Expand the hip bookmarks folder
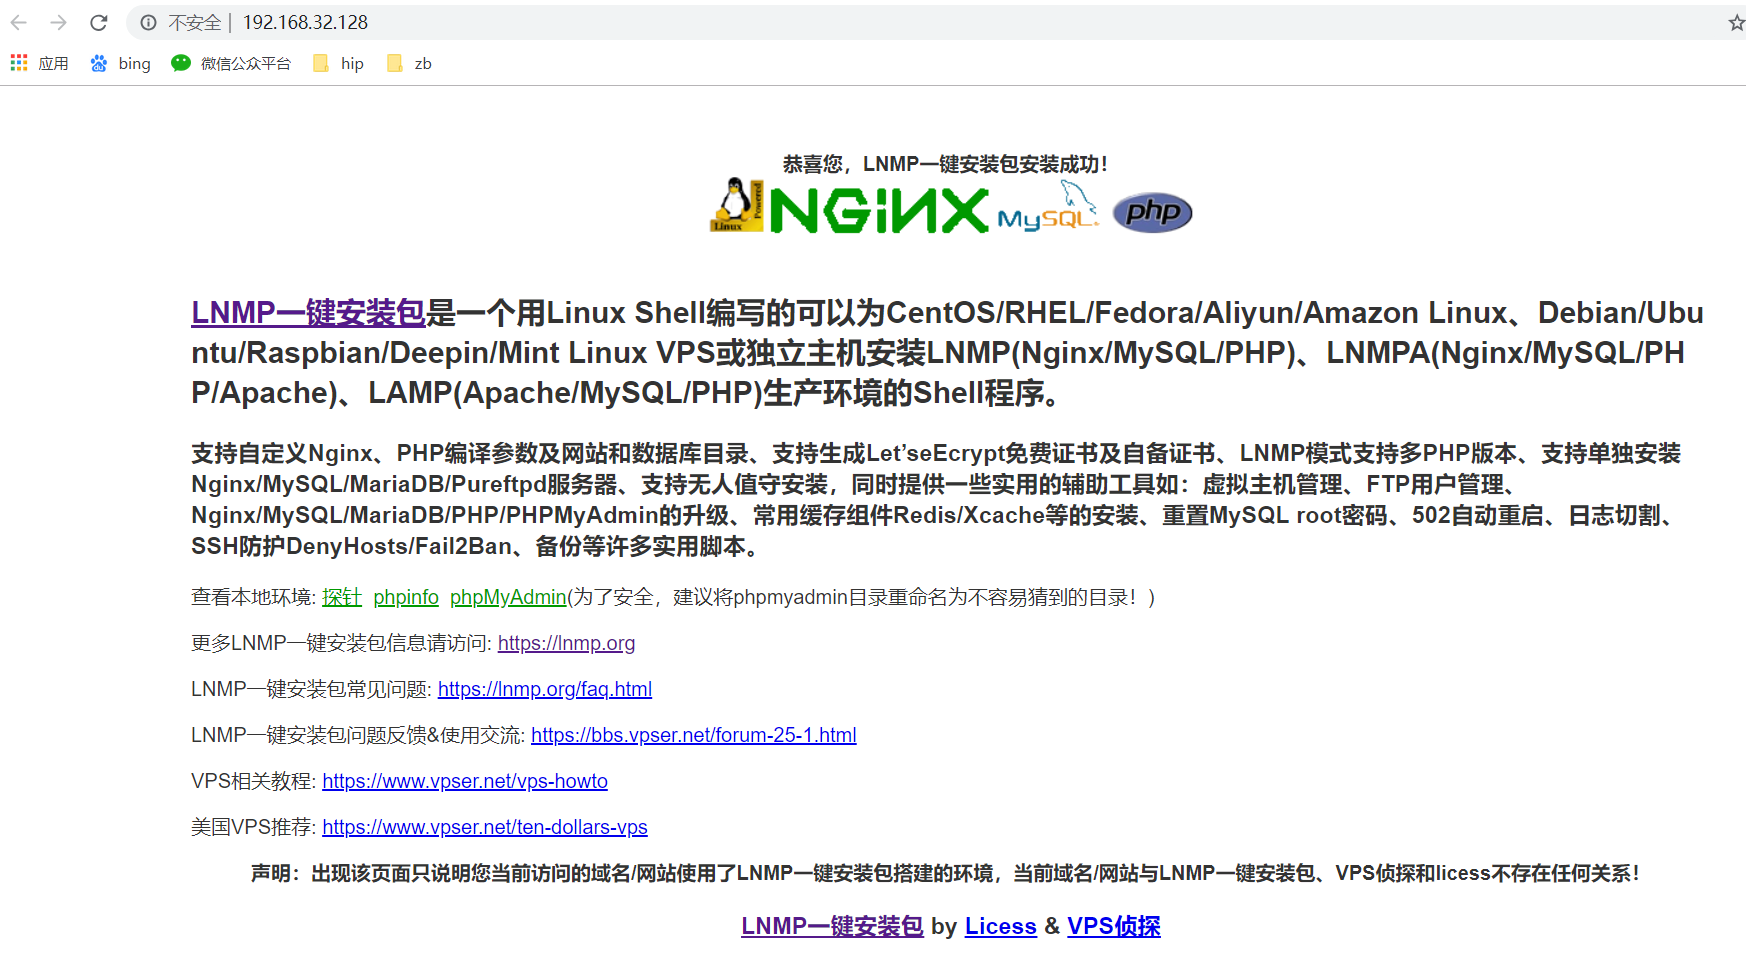Image resolution: width=1746 pixels, height=956 pixels. tap(338, 62)
